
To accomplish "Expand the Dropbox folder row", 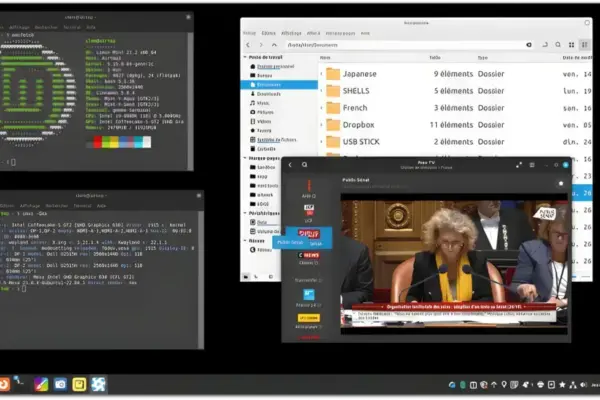I will 321,125.
